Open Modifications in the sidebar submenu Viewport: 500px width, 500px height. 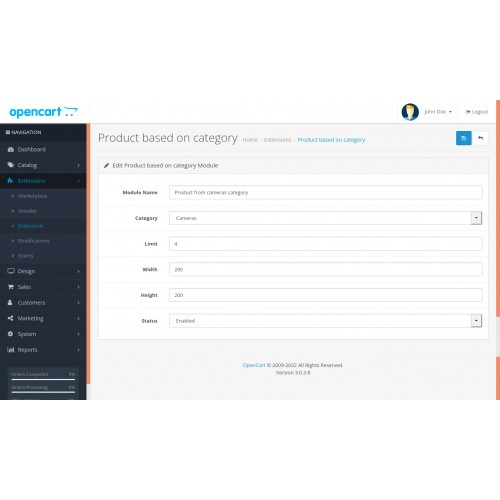[34, 241]
